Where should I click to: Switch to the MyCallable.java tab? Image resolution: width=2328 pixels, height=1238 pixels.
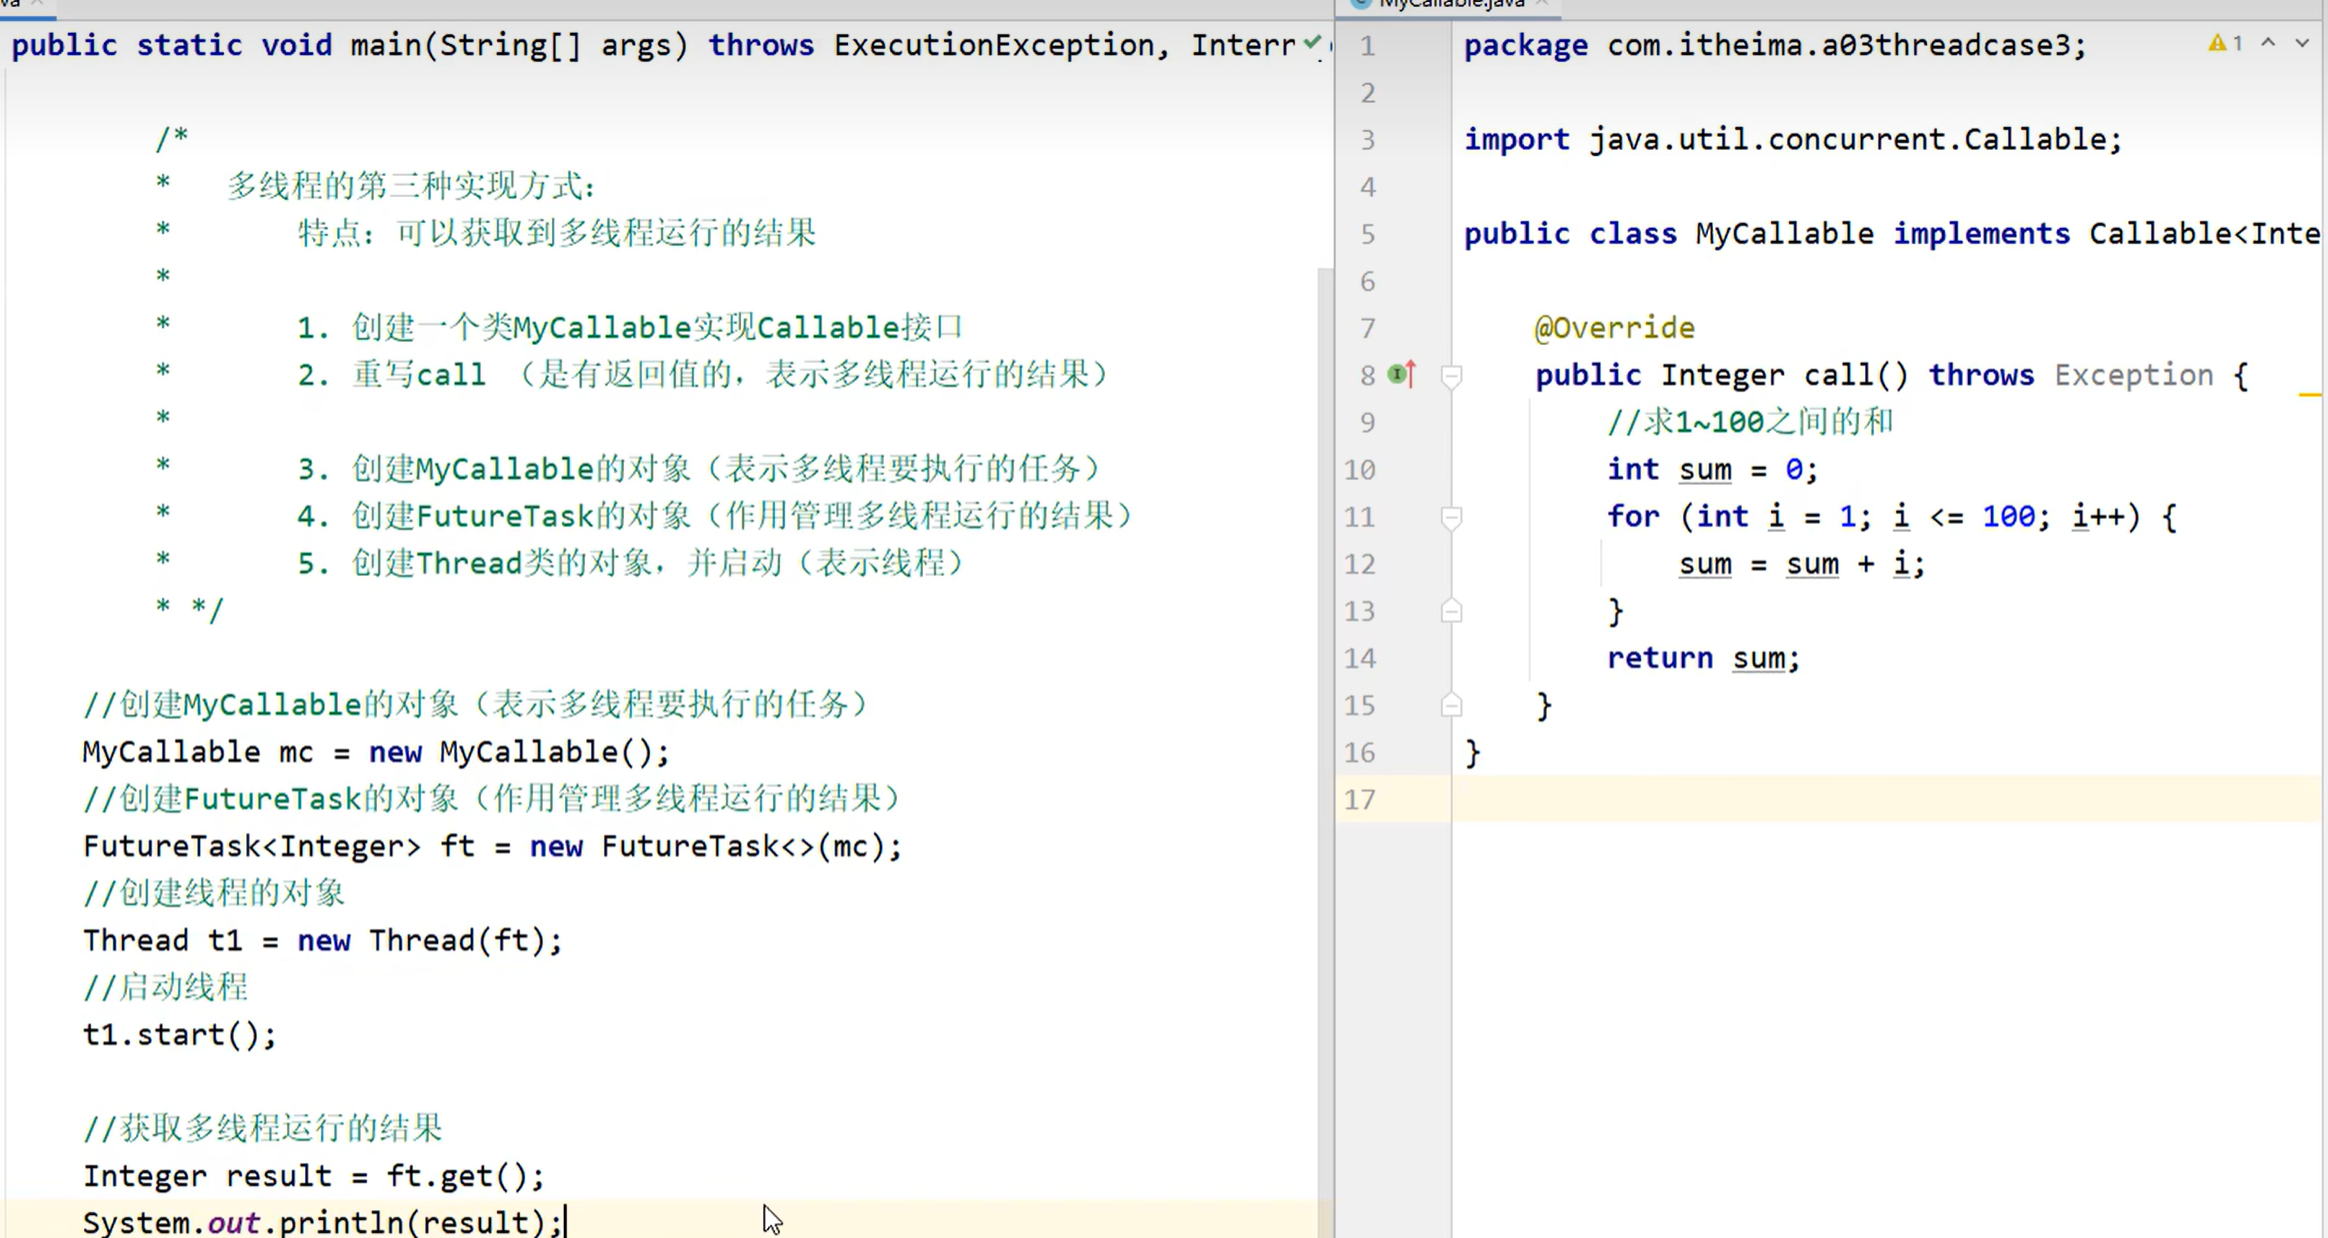pyautogui.click(x=1450, y=5)
